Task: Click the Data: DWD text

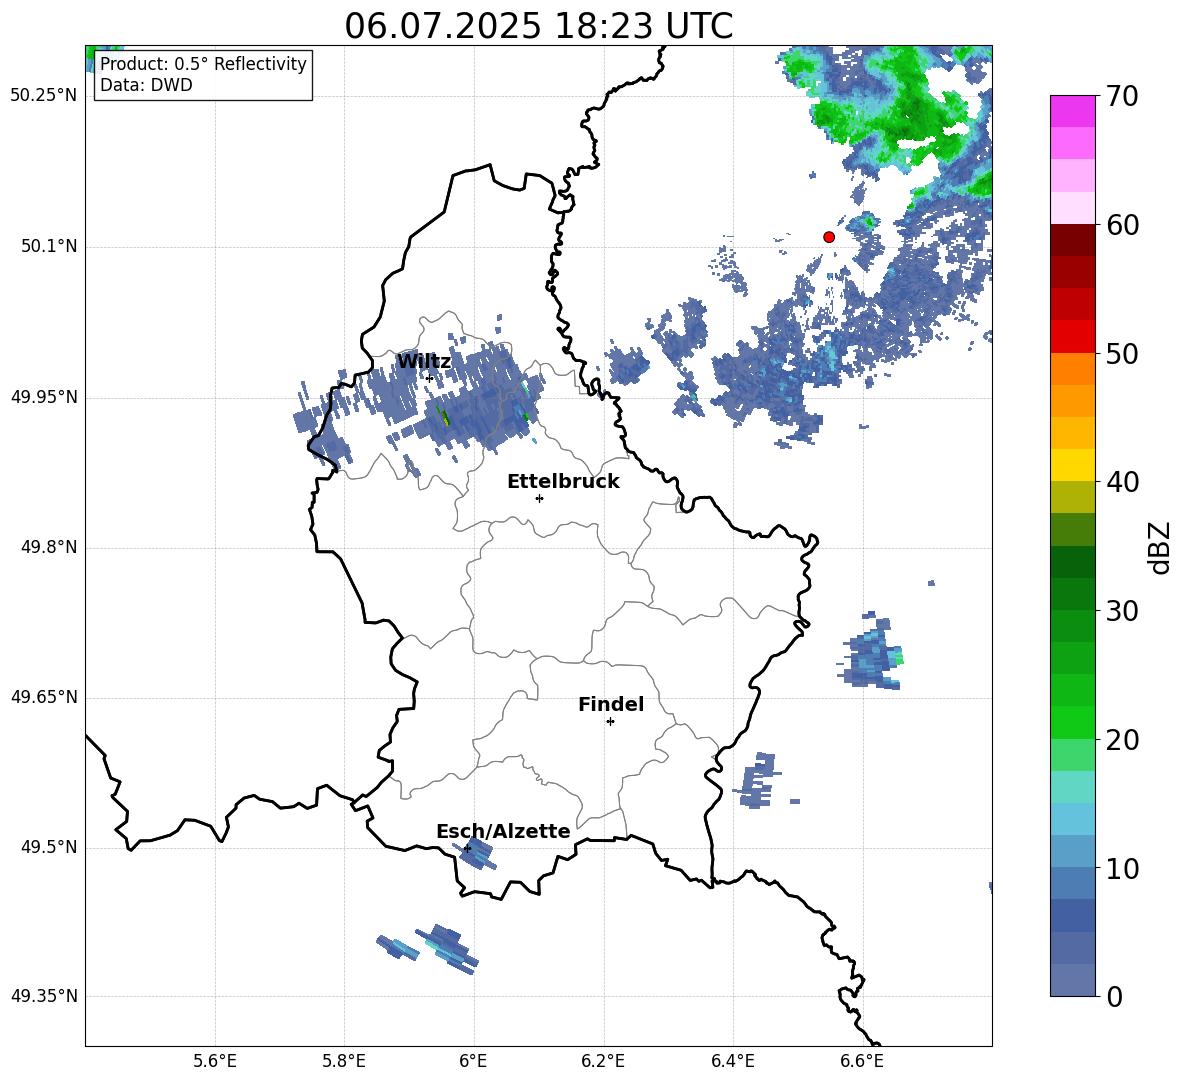Action: click(x=146, y=85)
